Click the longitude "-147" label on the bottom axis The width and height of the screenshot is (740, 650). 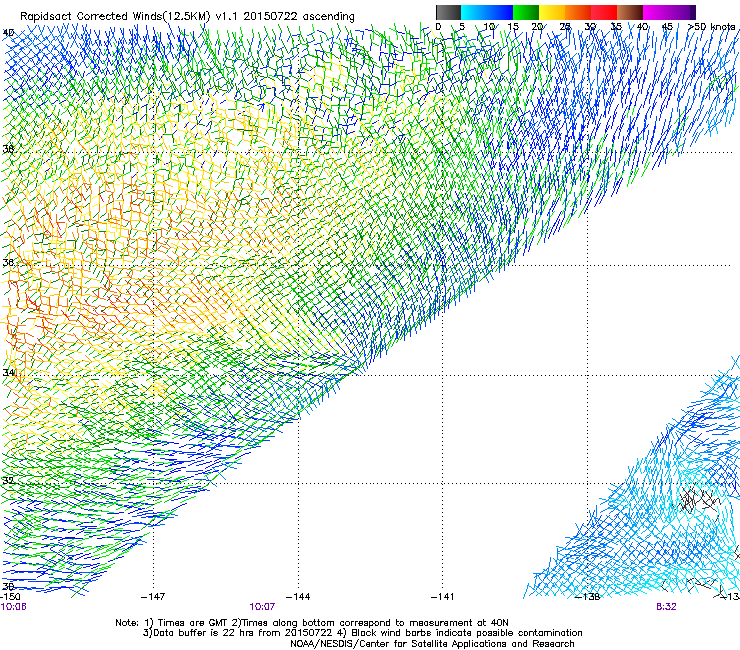[x=153, y=597]
